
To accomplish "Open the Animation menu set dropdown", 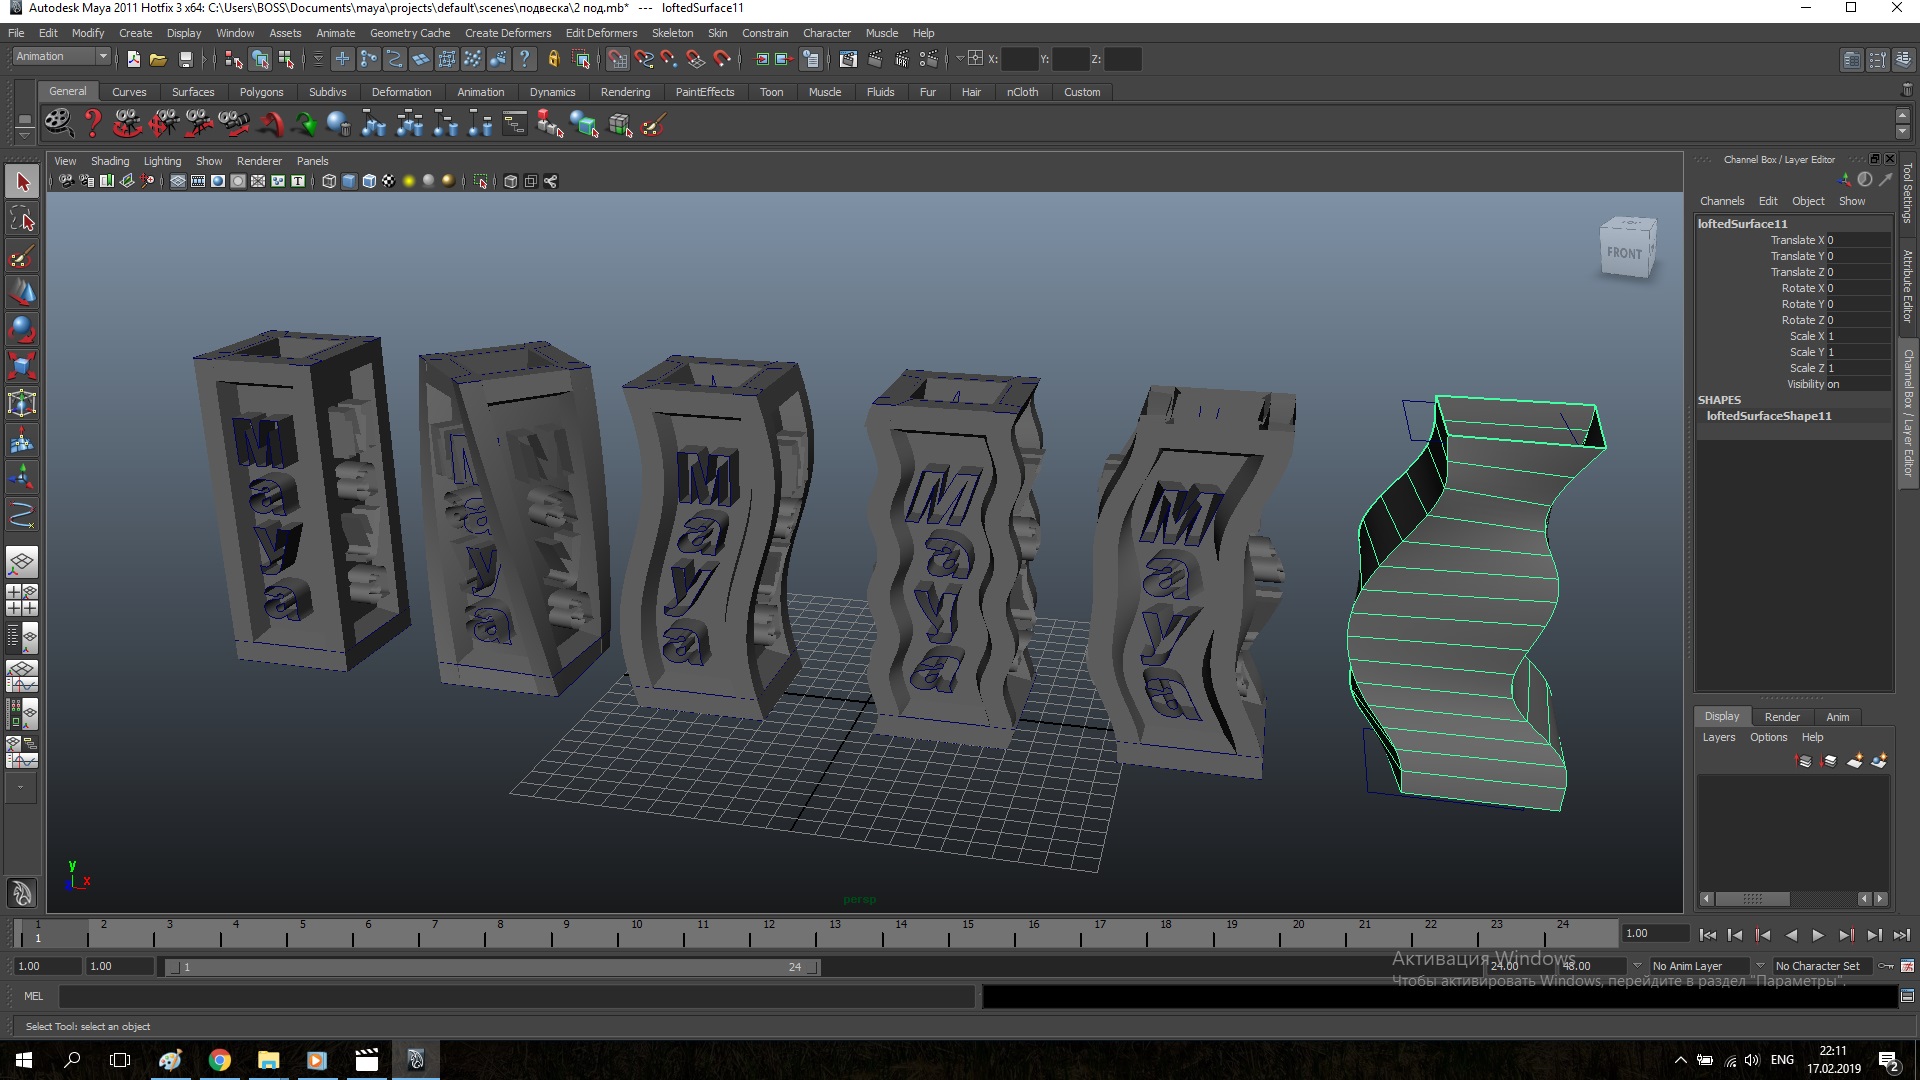I will click(x=61, y=57).
